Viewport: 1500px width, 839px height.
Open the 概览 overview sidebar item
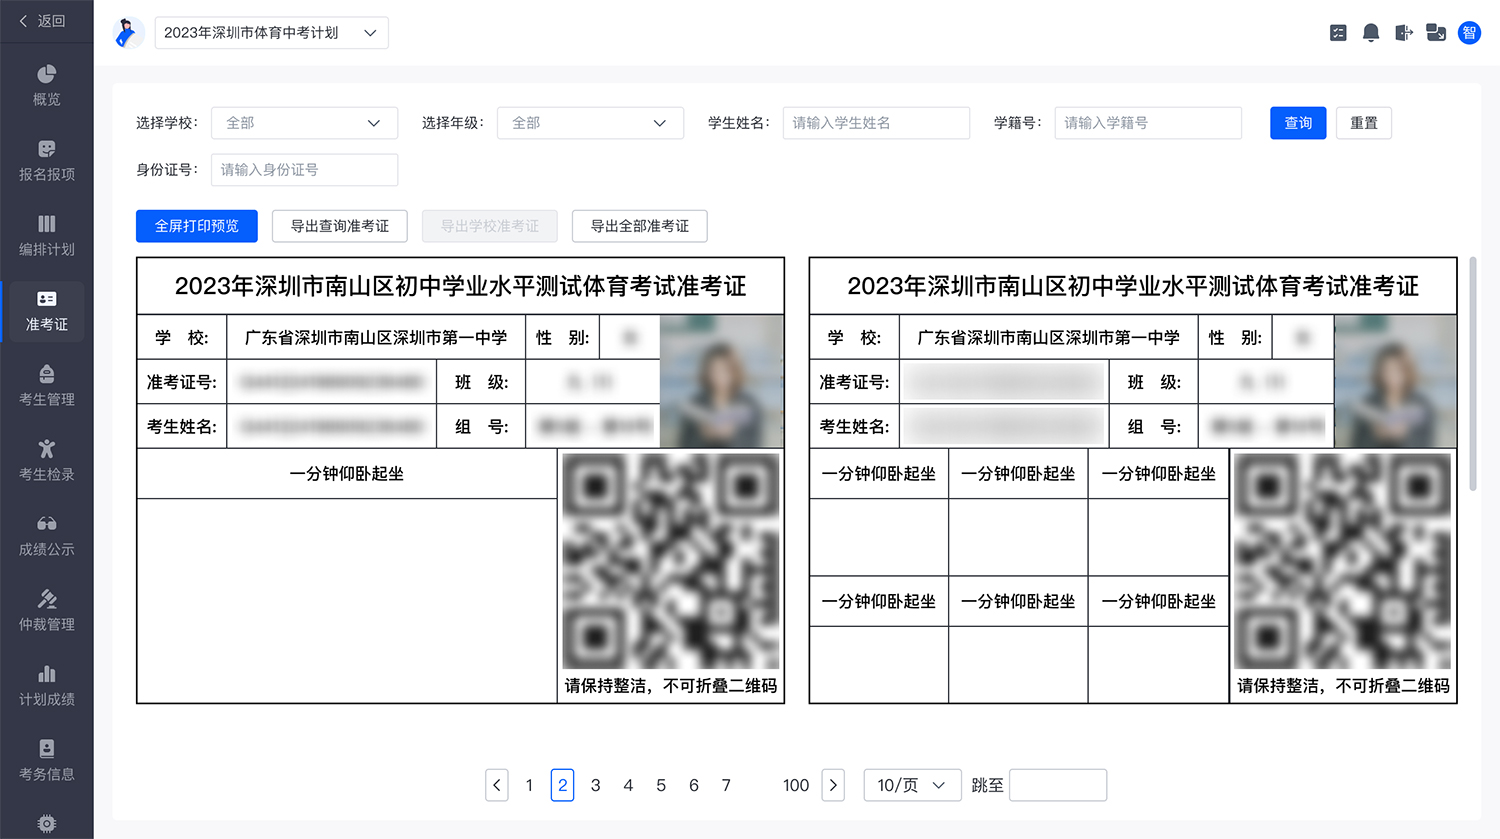pos(46,85)
